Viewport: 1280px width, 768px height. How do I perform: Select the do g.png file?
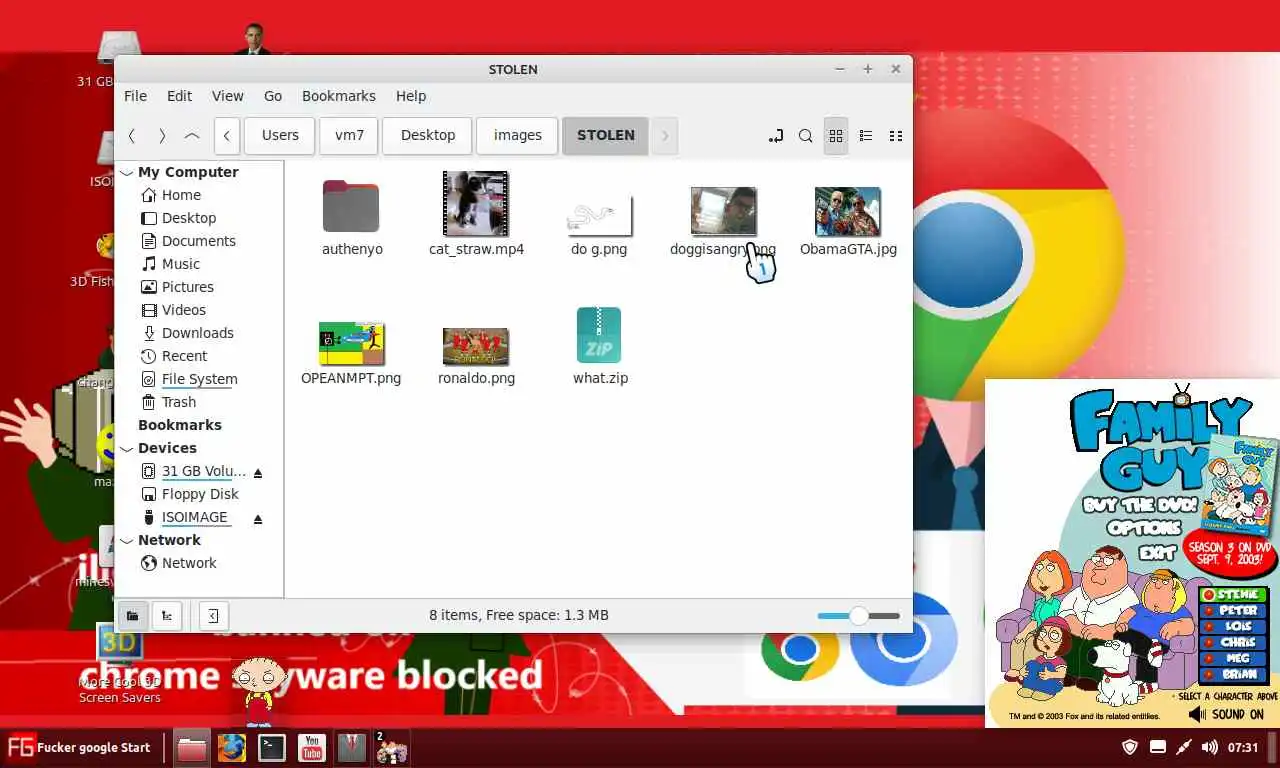(x=599, y=226)
